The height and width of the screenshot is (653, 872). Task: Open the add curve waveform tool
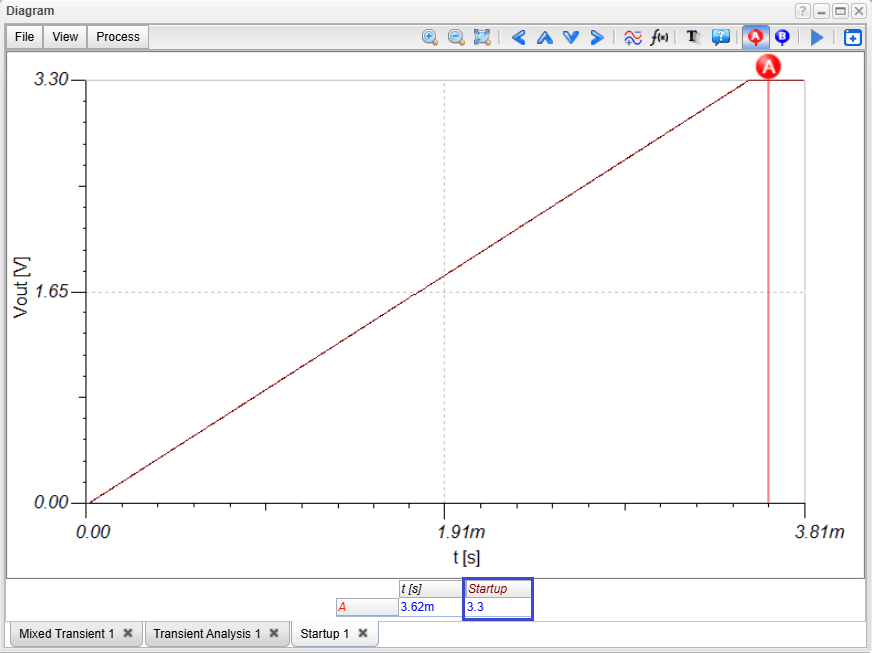tap(633, 37)
